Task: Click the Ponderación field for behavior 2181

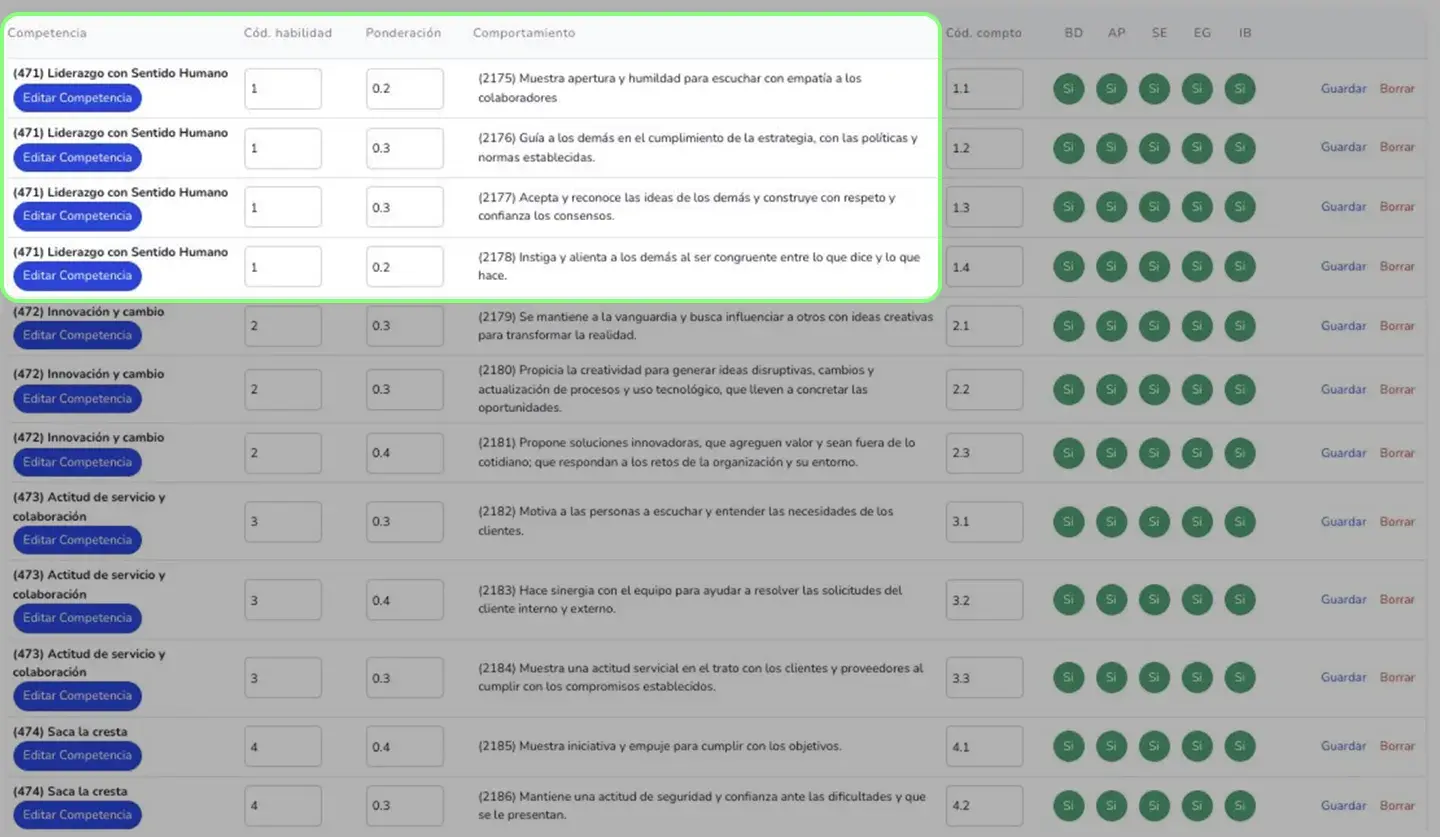Action: pos(405,453)
